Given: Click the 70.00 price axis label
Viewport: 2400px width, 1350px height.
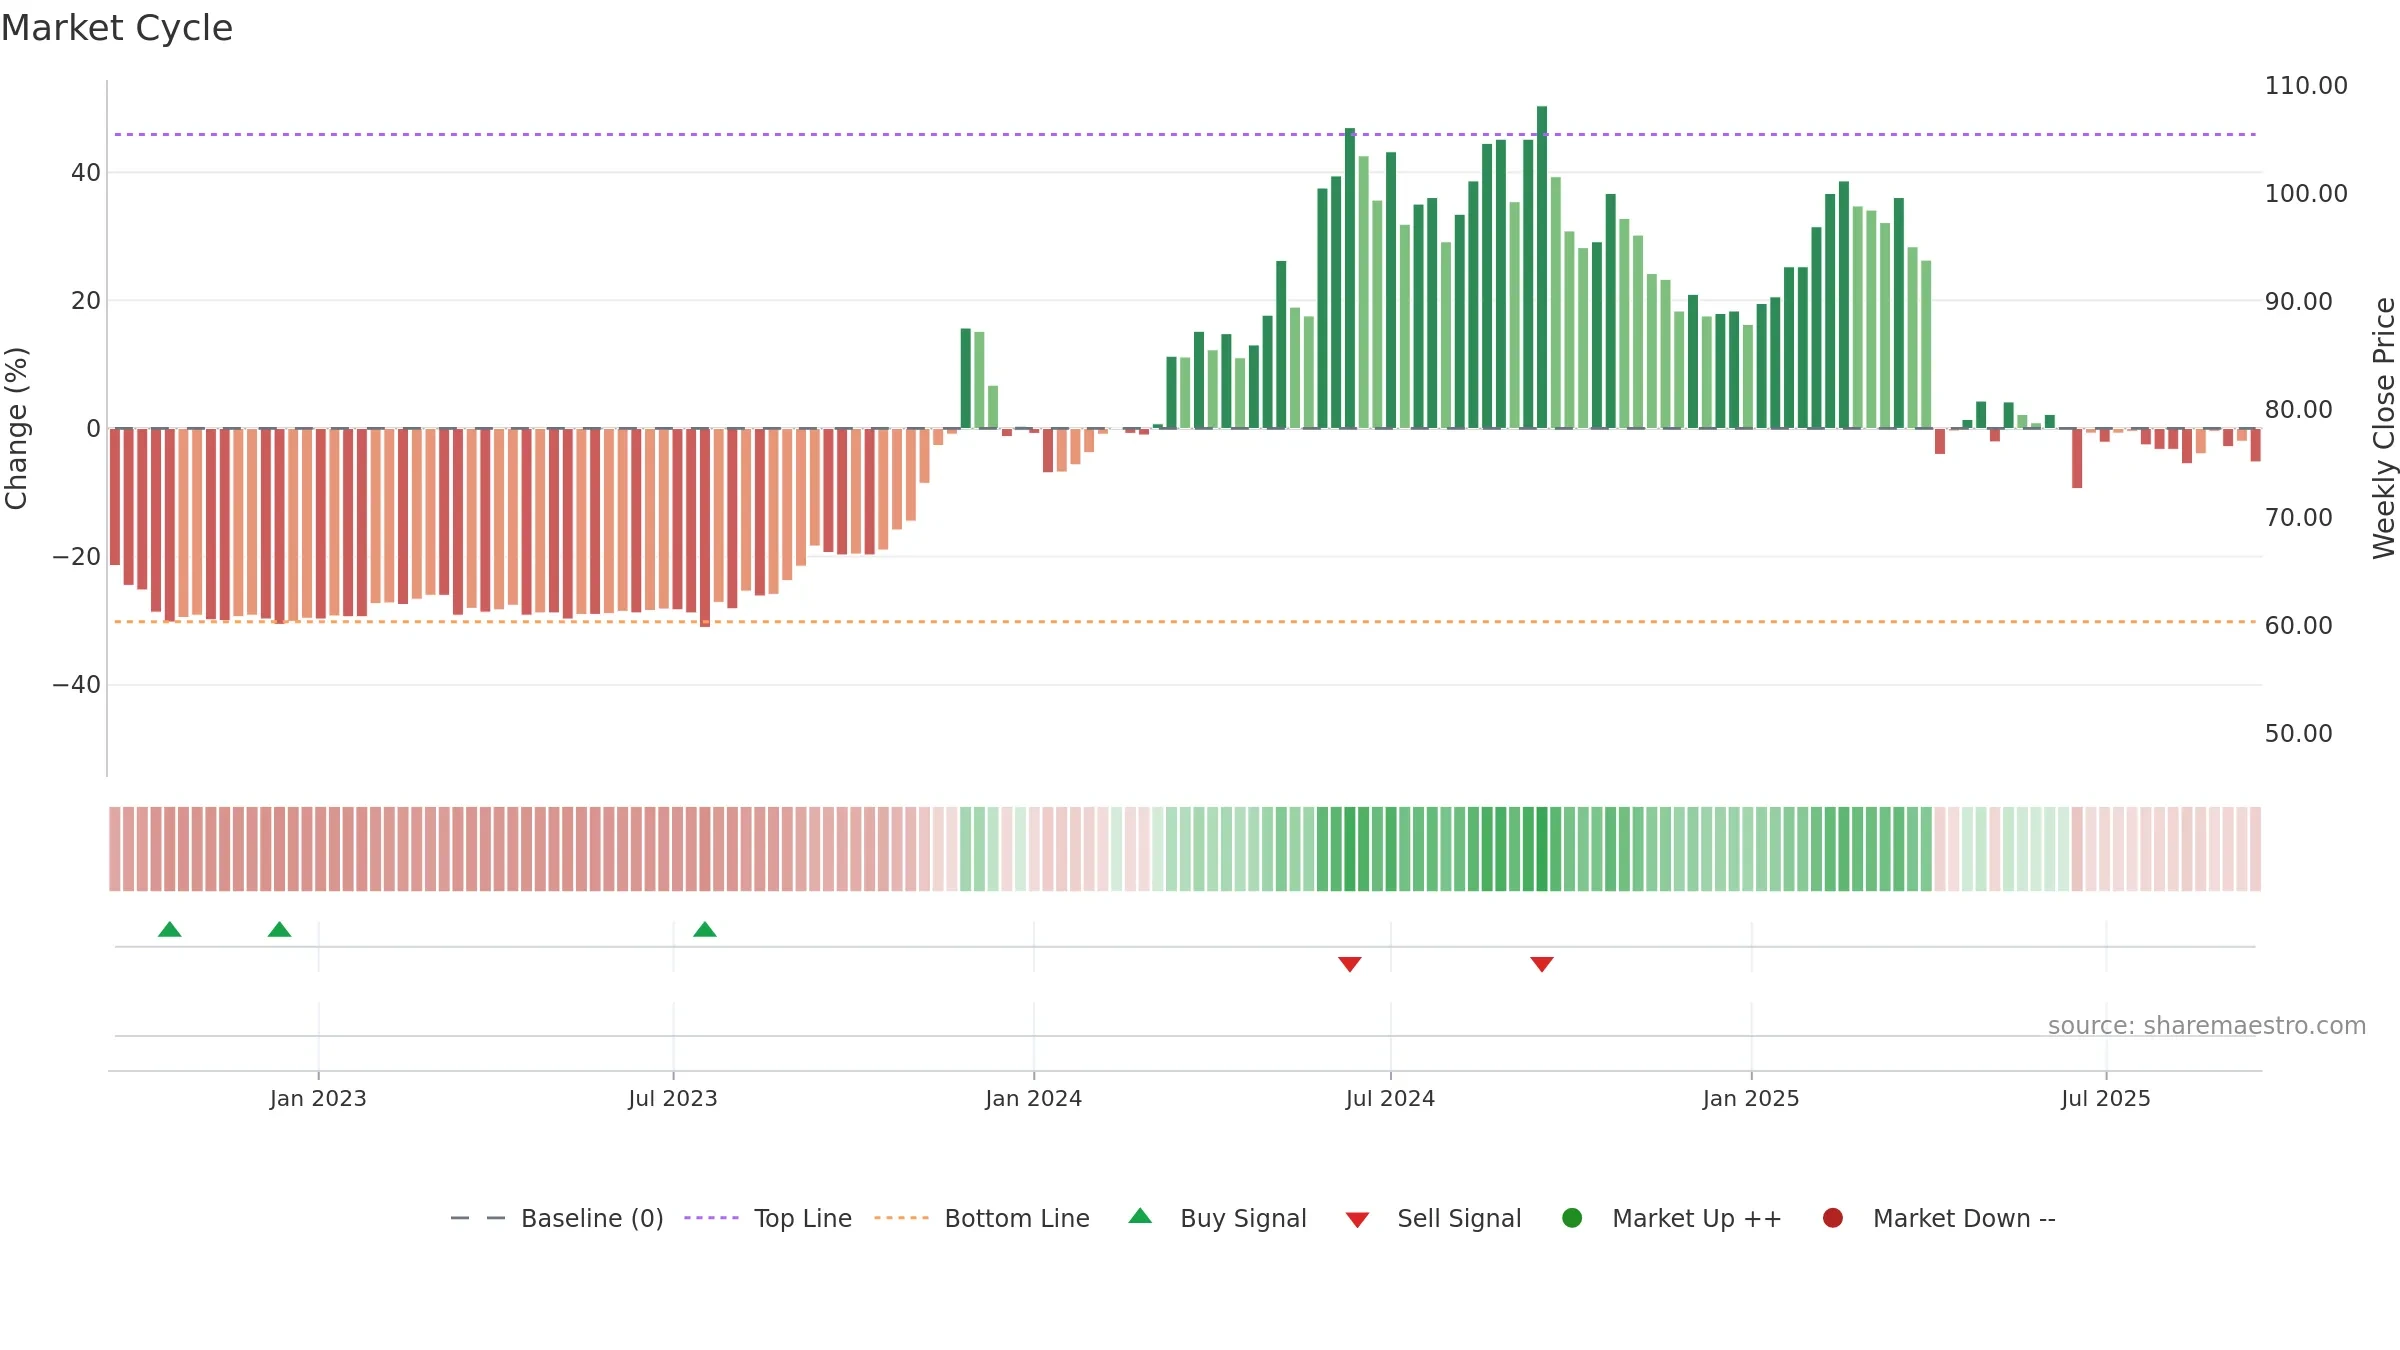Looking at the screenshot, I should coord(2298,517).
